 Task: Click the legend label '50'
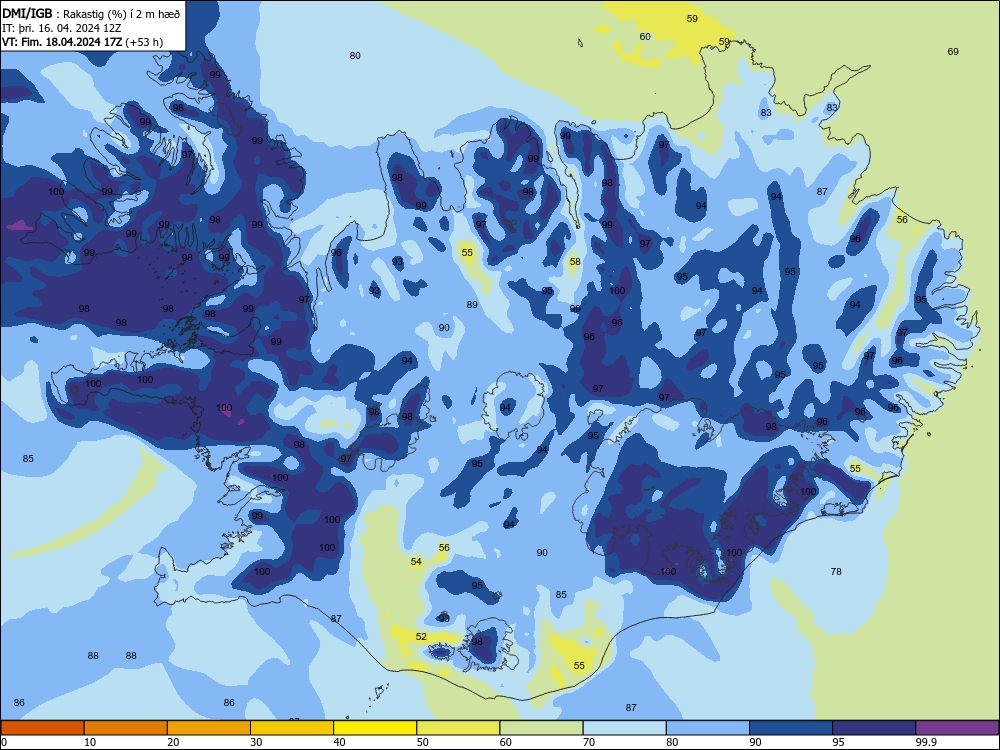[422, 742]
